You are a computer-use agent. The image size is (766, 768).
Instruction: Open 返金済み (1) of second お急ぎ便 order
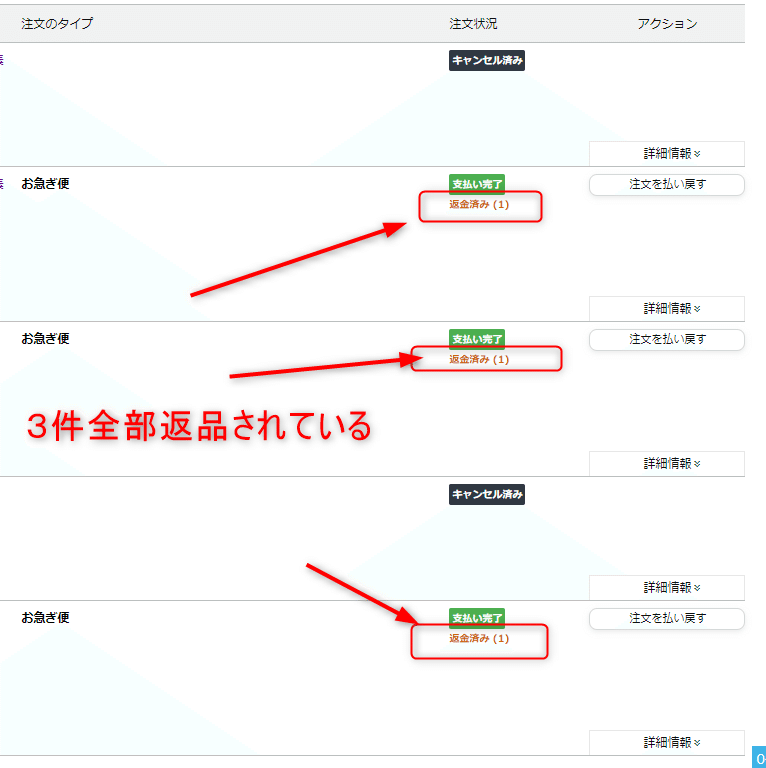pyautogui.click(x=479, y=360)
